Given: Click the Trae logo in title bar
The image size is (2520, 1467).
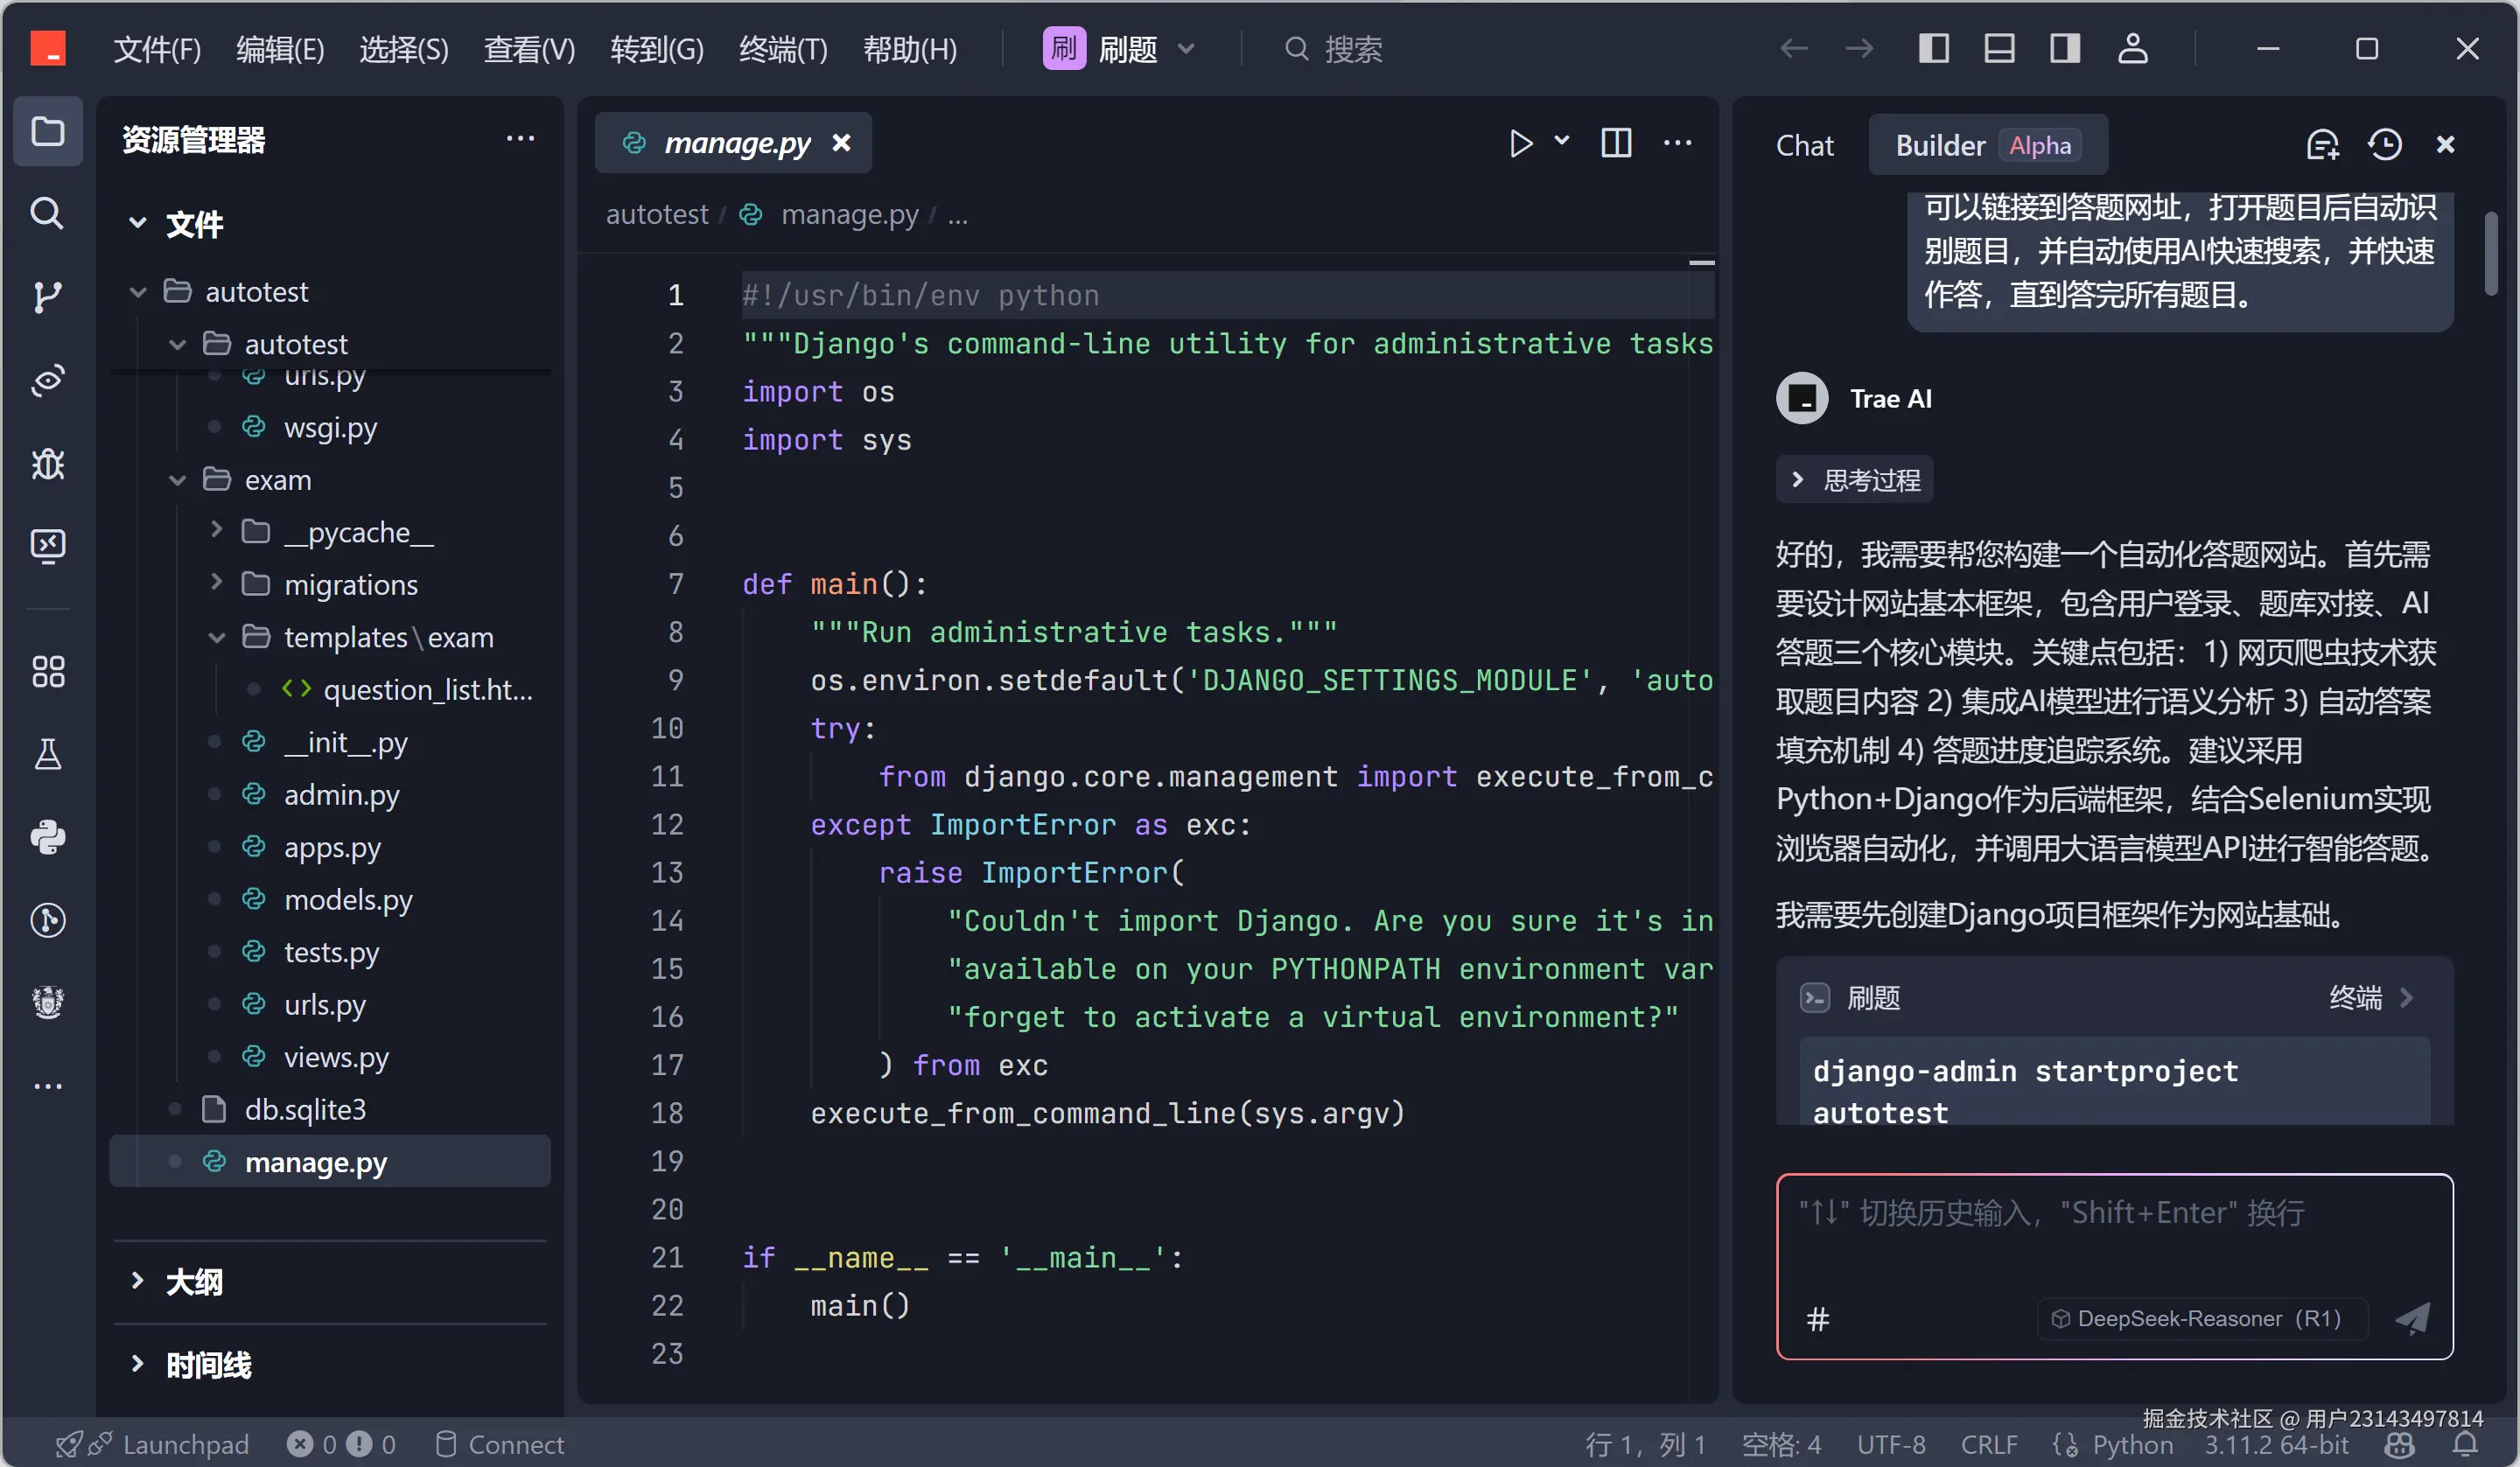Looking at the screenshot, I should tap(47, 48).
